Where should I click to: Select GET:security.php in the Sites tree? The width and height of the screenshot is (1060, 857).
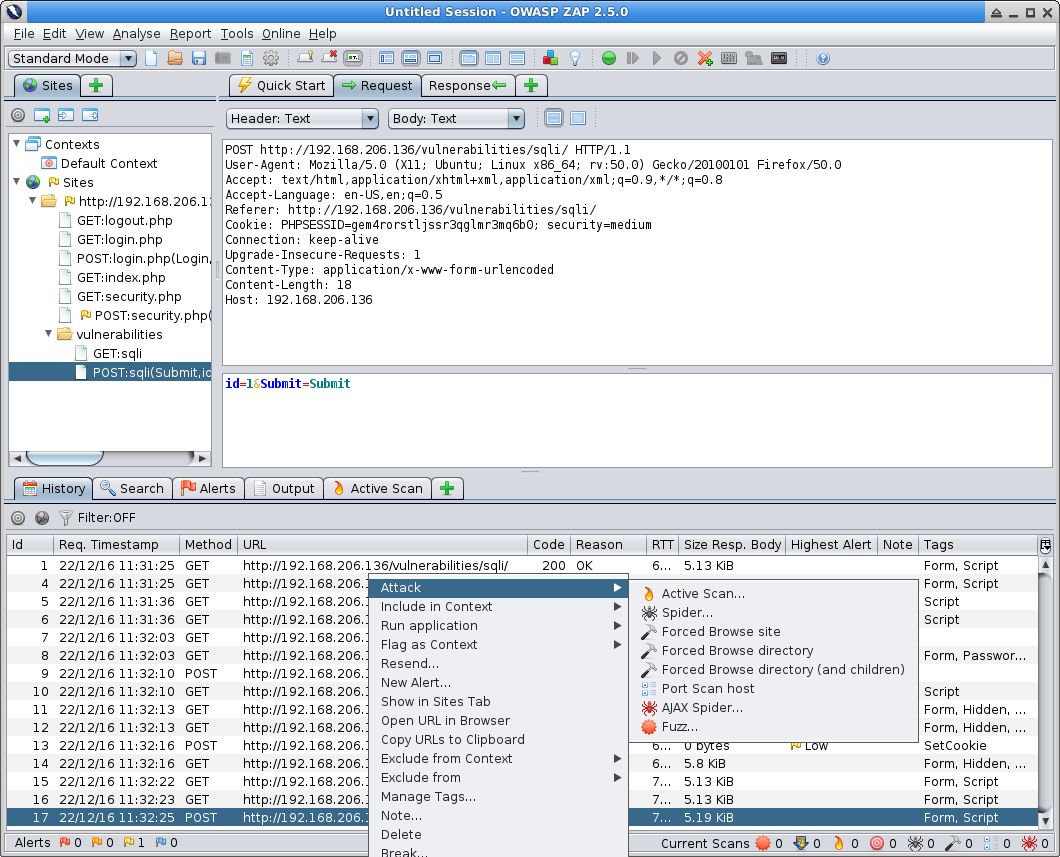[128, 296]
